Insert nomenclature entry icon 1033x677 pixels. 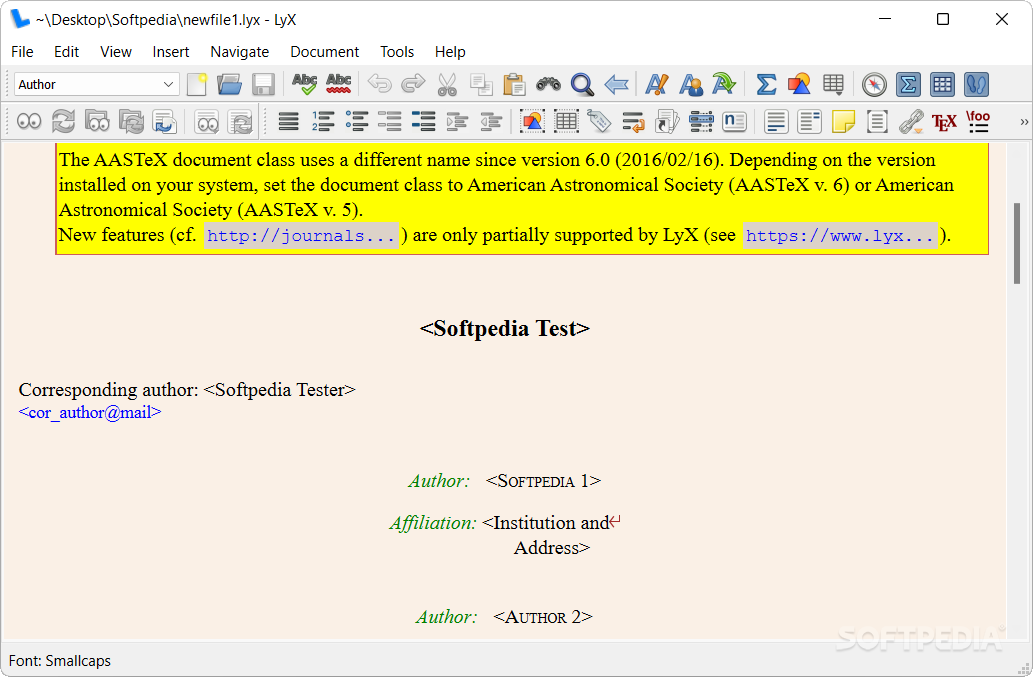click(734, 122)
